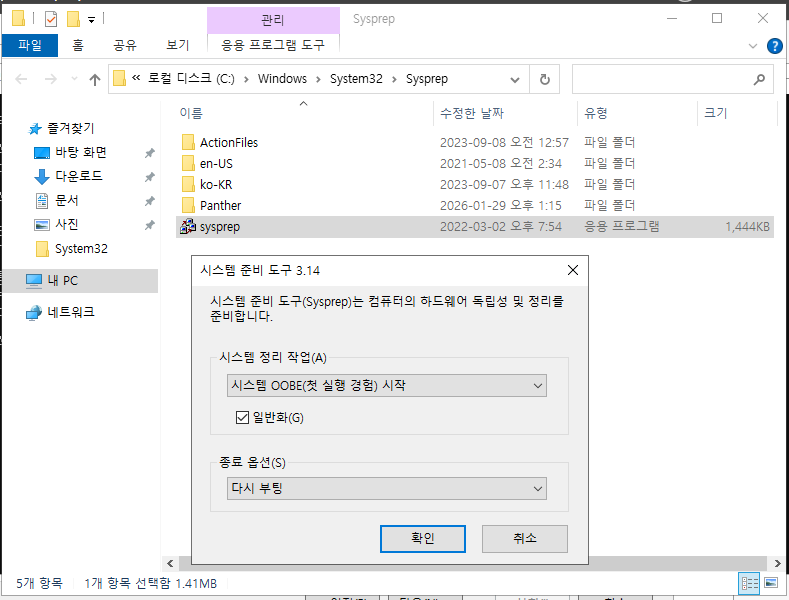Open 다운로드 in the navigation pane
This screenshot has height=600, width=789.
pos(79,176)
